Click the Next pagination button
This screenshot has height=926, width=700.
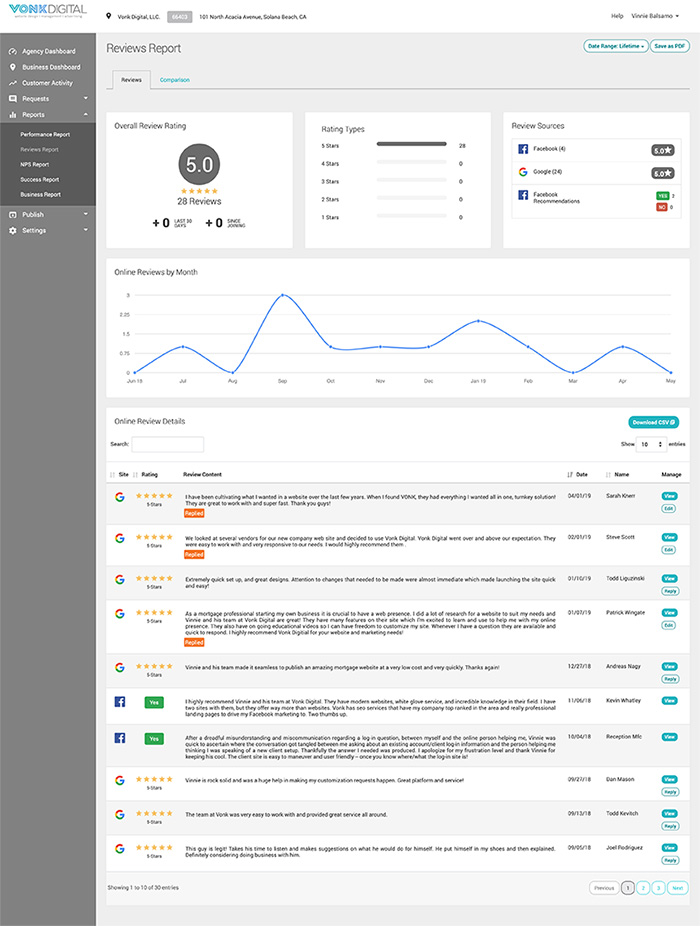(x=678, y=888)
